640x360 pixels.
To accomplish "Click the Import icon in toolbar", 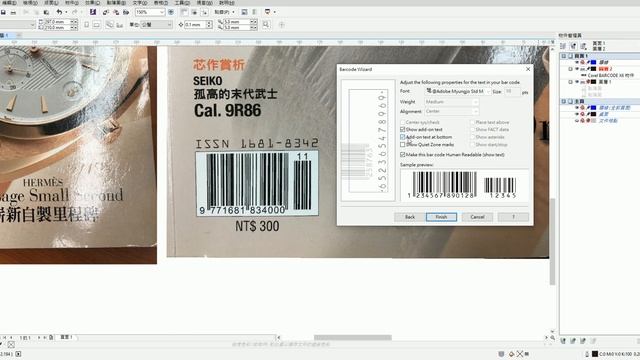I will click(106, 12).
